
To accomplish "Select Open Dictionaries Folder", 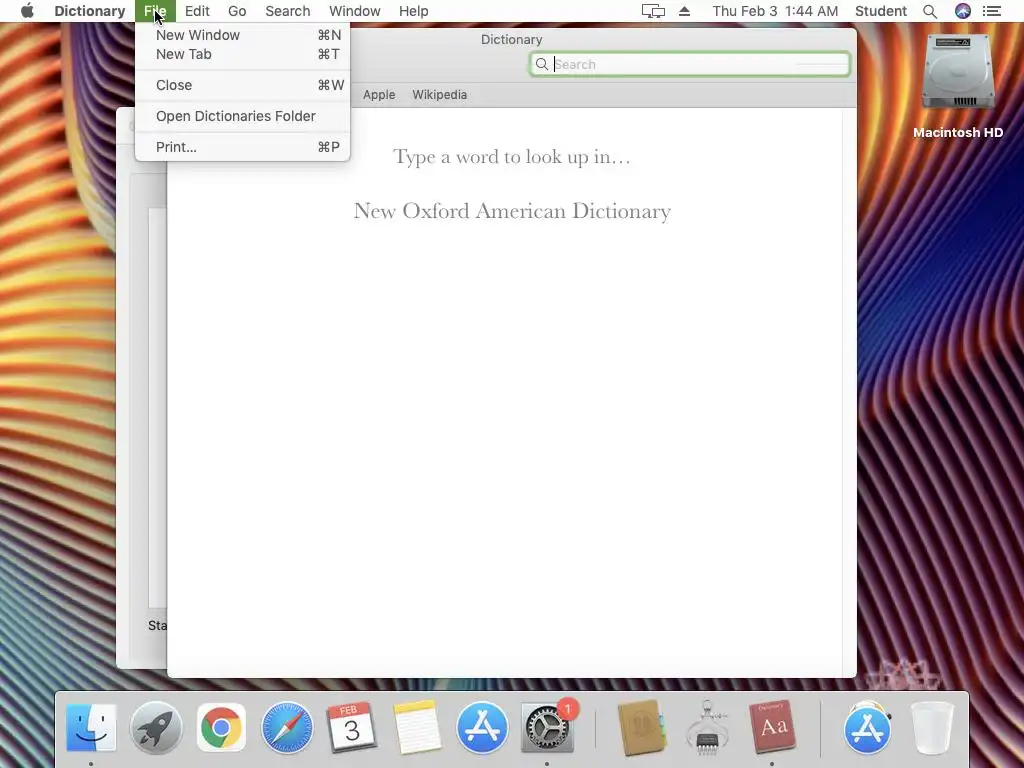I will [x=242, y=116].
